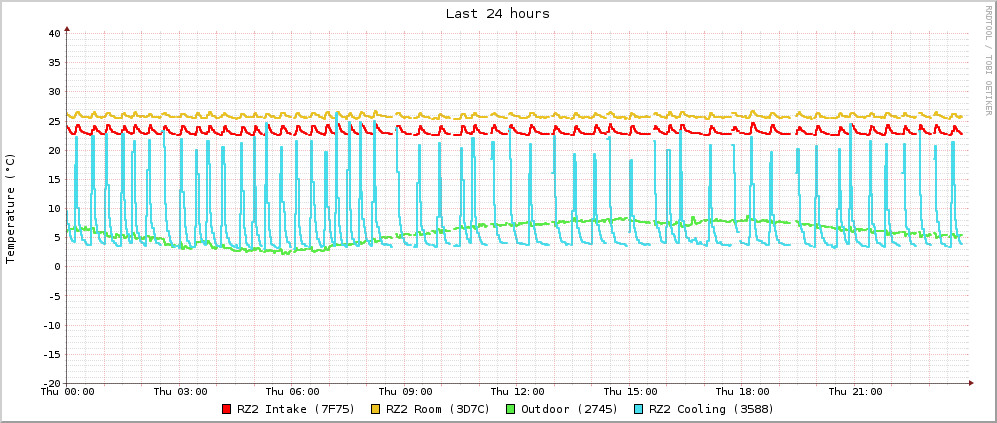
Task: Click the -15 value on temperature axis
Action: point(51,354)
